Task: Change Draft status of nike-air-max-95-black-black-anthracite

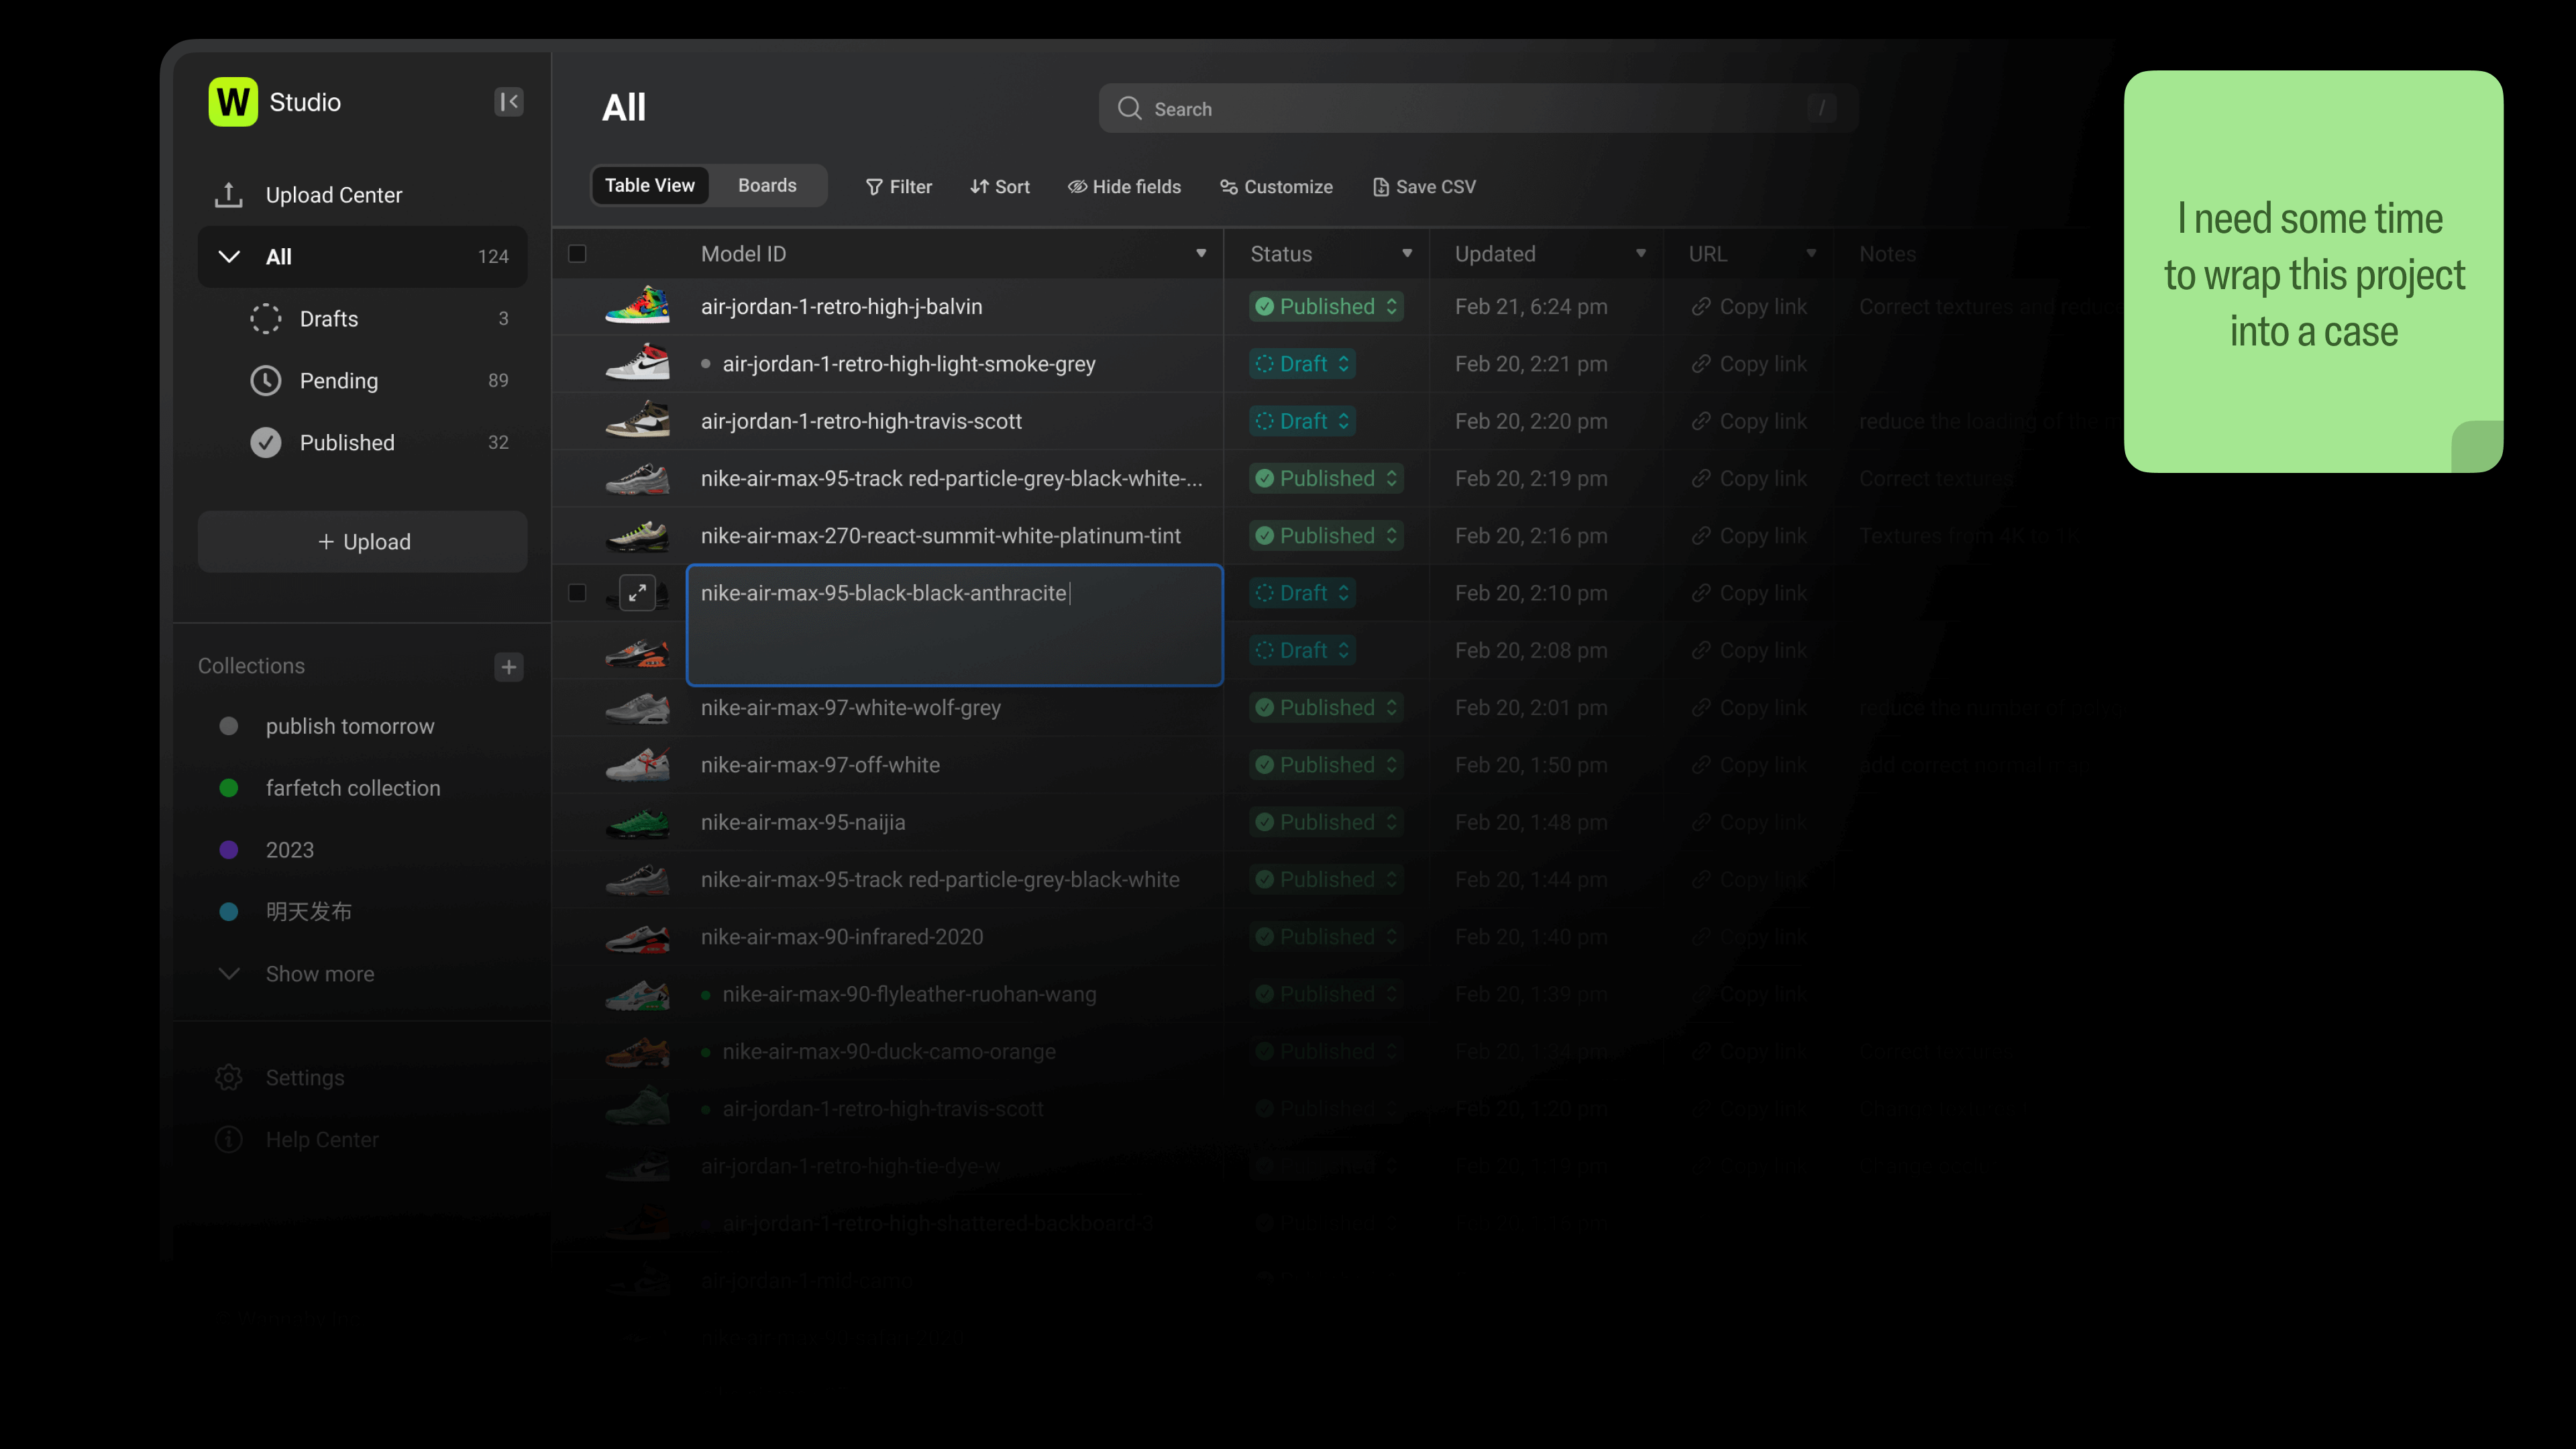Action: point(1302,593)
